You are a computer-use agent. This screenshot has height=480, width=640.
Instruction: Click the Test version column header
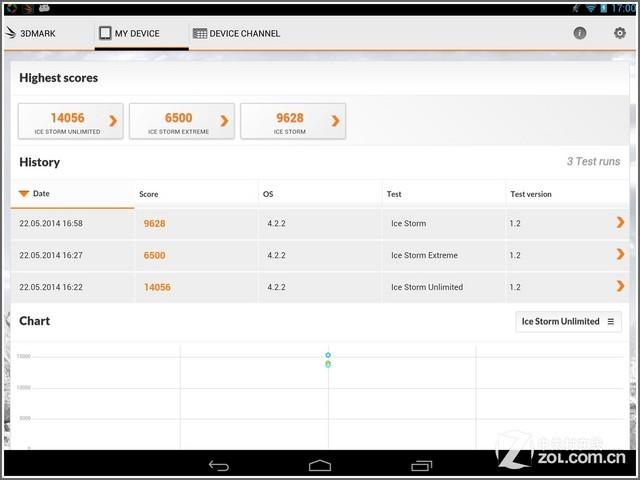(531, 194)
